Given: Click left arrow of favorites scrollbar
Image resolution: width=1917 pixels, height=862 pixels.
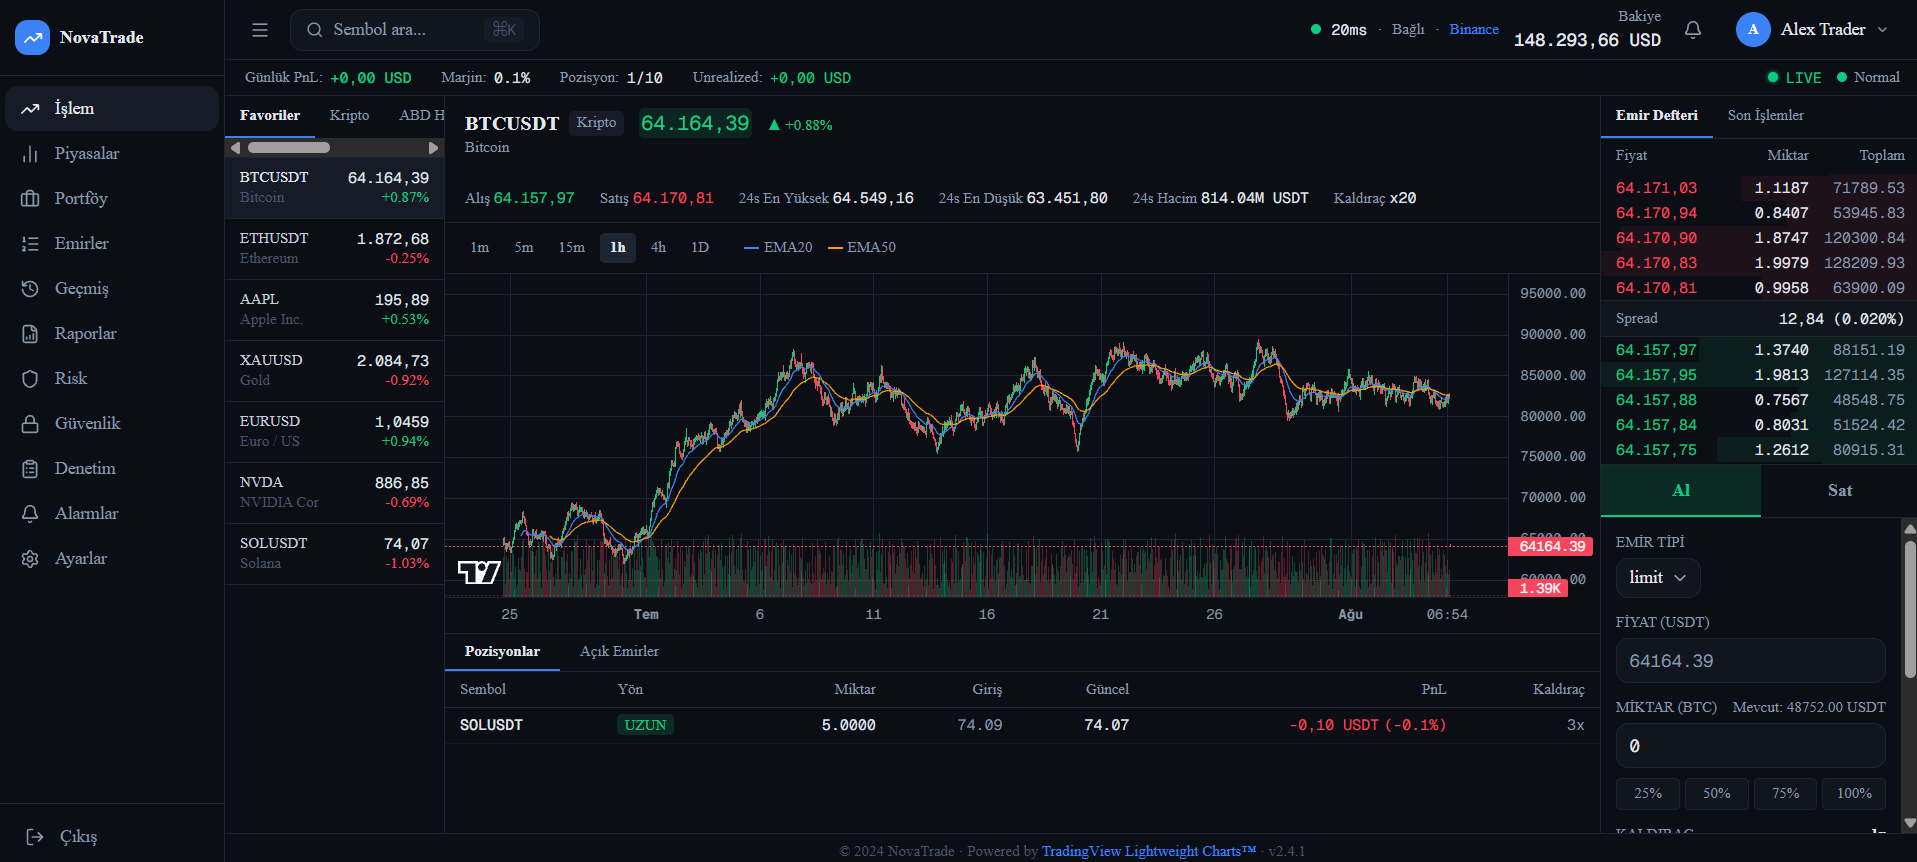Looking at the screenshot, I should (235, 148).
